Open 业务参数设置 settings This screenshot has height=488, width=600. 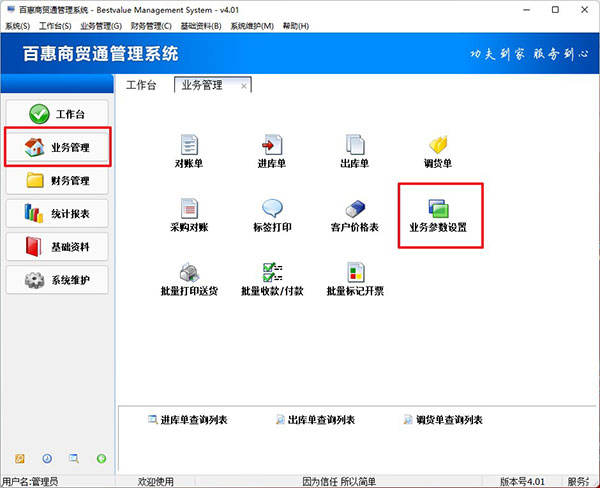438,215
